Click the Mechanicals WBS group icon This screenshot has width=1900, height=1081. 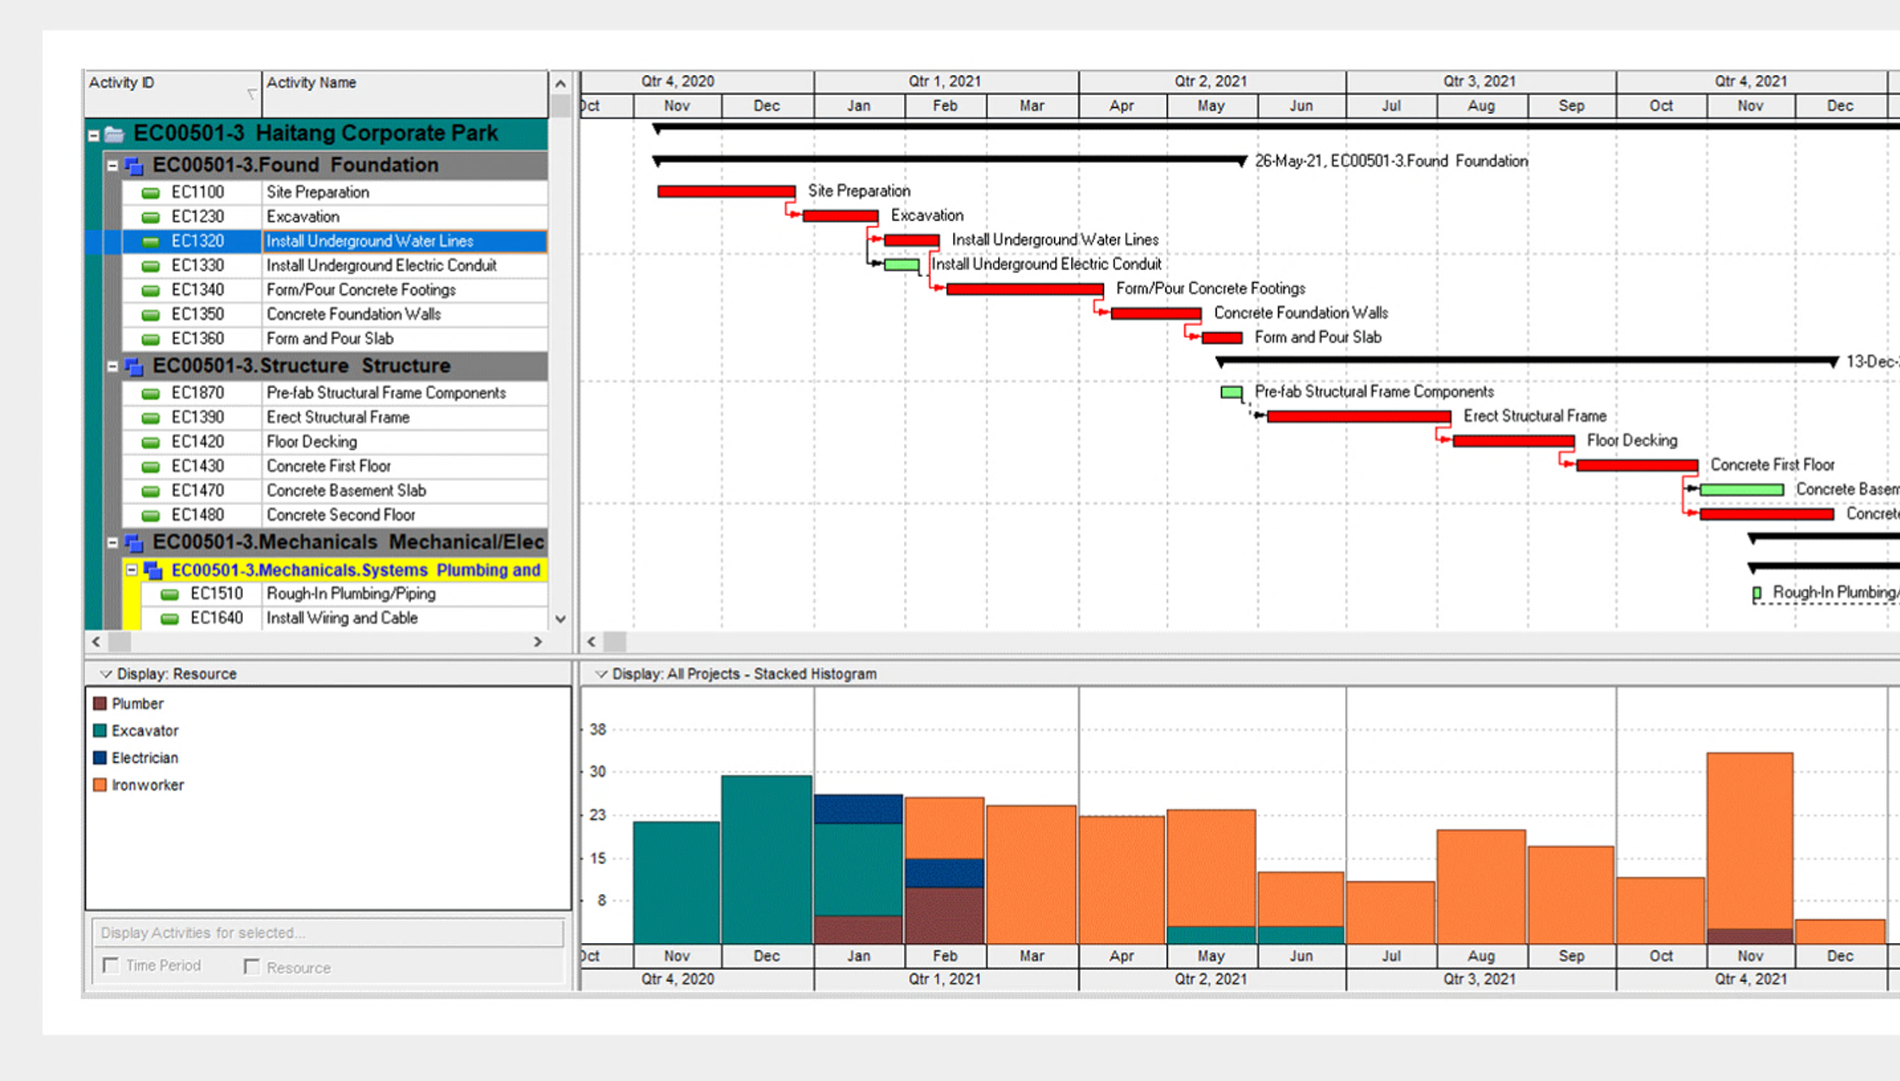coord(134,543)
